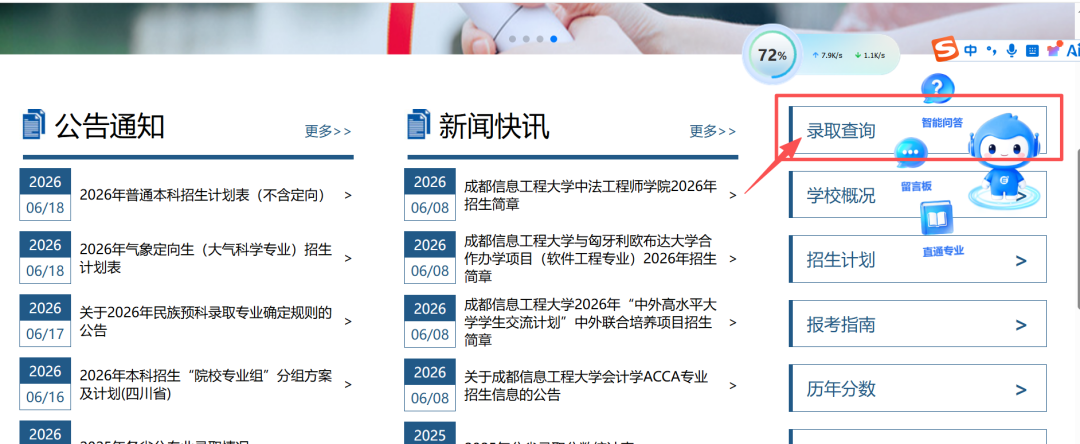This screenshot has height=444, width=1080.
Task: Open the 历年分数 menu entry
Action: 917,388
